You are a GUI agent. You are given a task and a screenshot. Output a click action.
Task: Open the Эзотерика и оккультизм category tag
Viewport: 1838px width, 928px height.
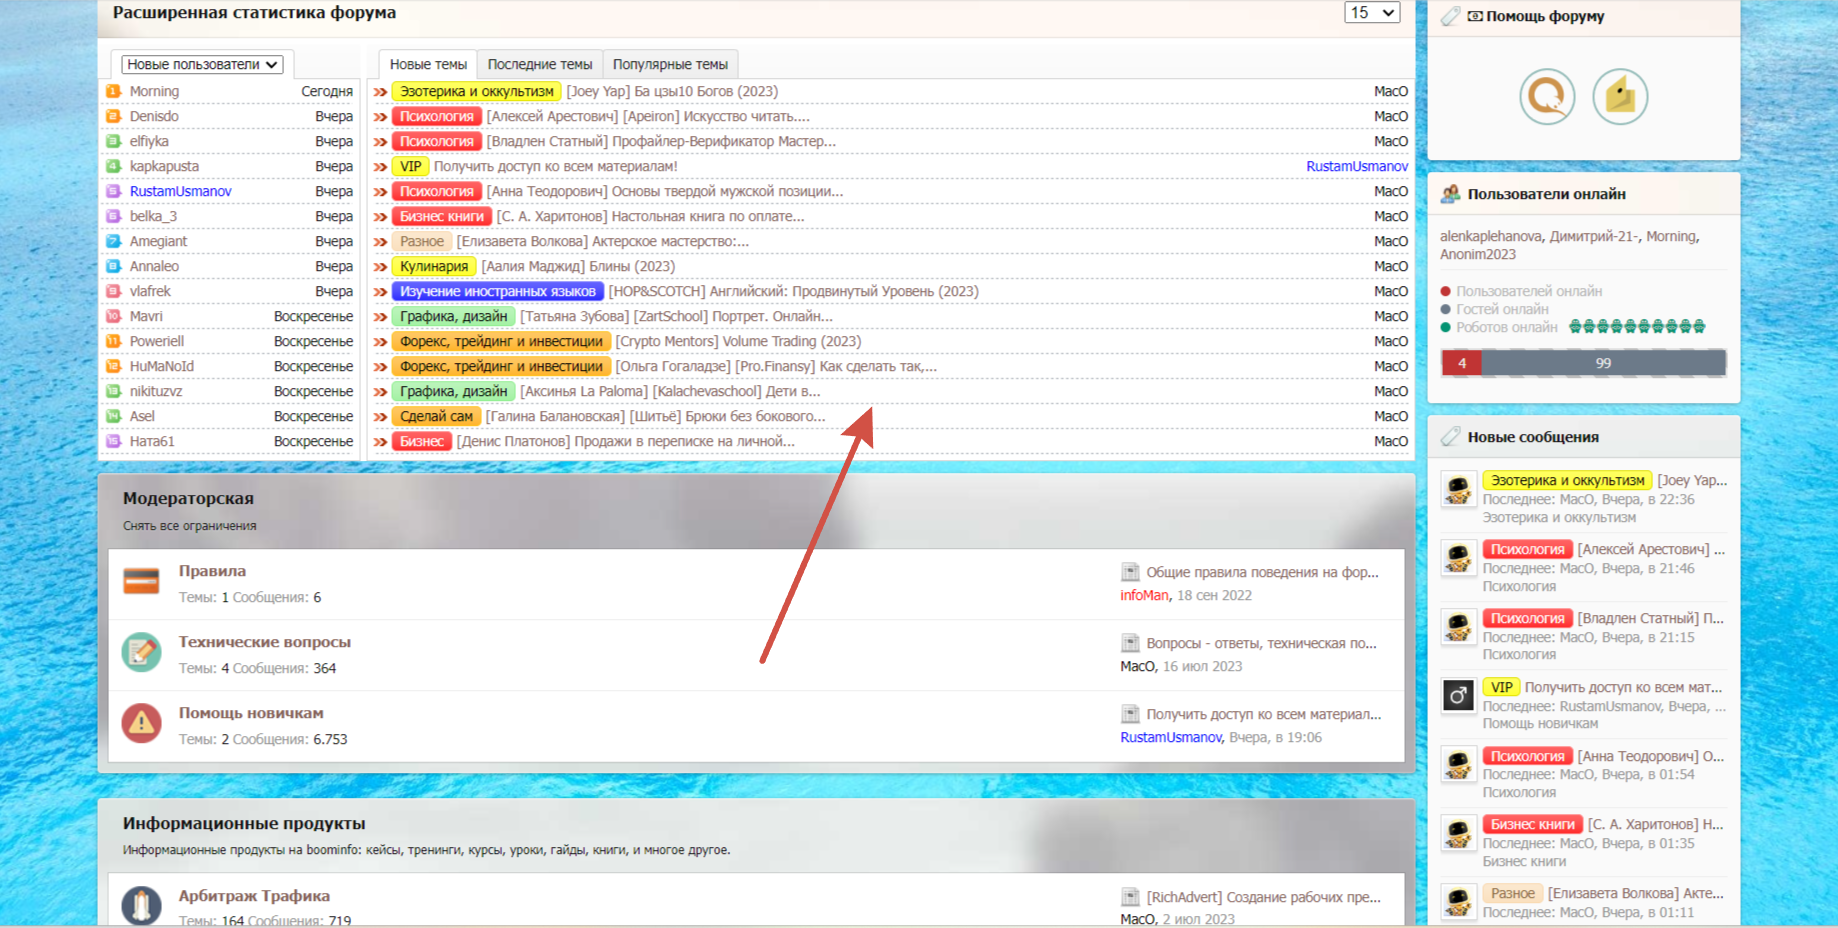point(476,91)
